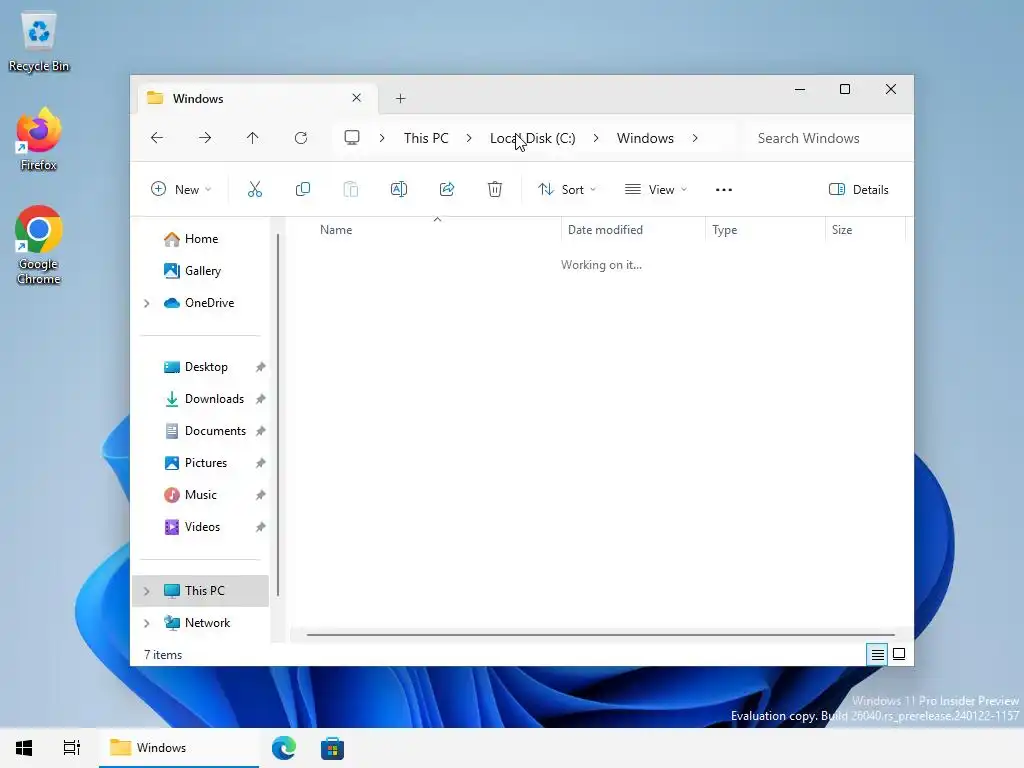Viewport: 1024px width, 768px height.
Task: Click pin icon beside Pictures
Action: tap(261, 463)
